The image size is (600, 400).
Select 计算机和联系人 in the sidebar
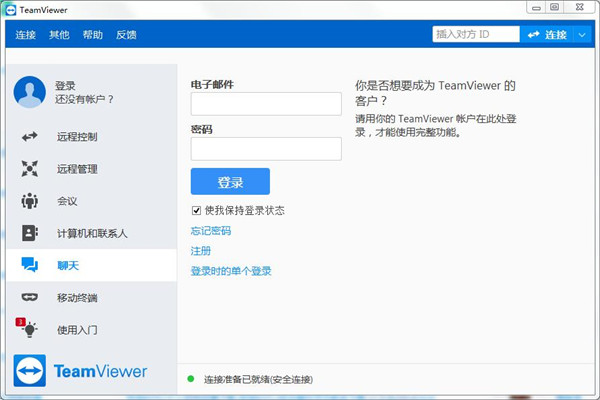pyautogui.click(x=91, y=233)
